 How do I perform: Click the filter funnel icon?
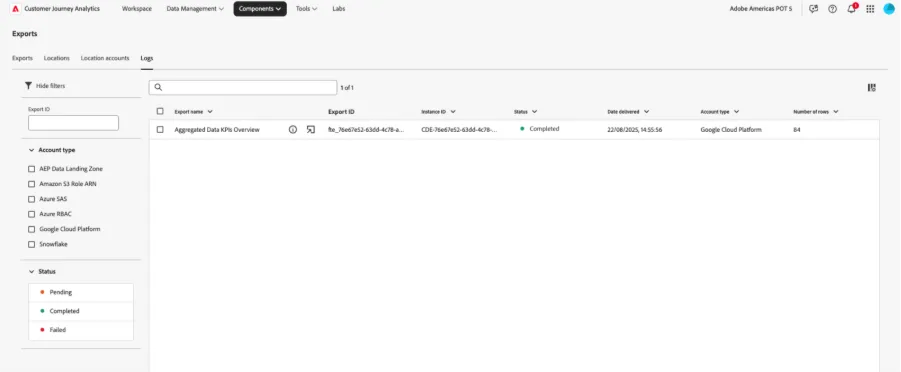28,86
